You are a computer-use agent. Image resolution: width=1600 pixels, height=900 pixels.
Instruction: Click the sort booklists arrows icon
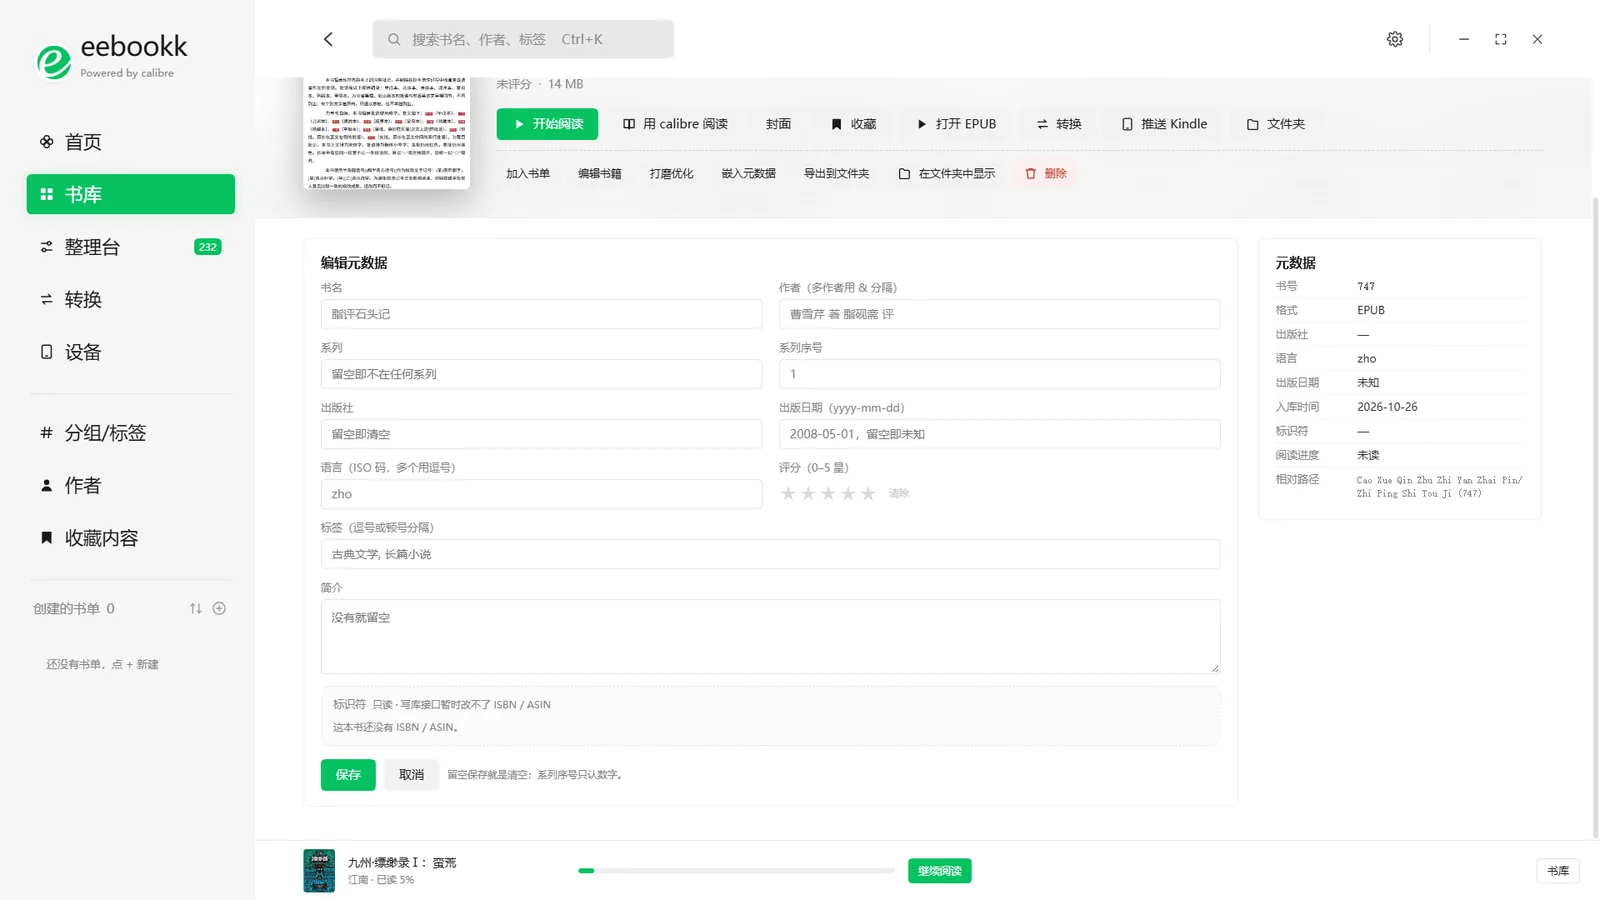pos(196,608)
